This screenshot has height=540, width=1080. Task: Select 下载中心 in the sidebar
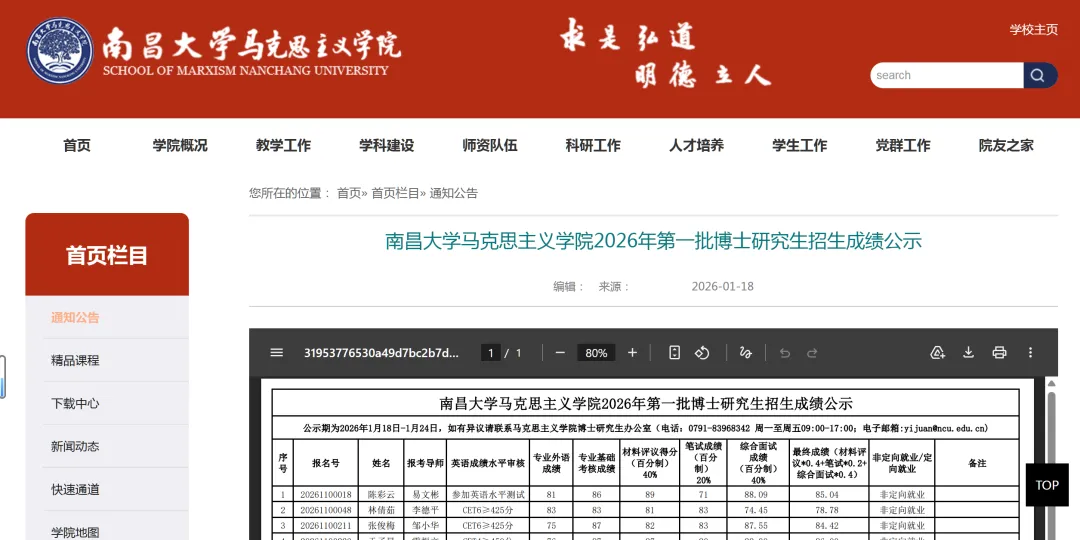tap(75, 404)
